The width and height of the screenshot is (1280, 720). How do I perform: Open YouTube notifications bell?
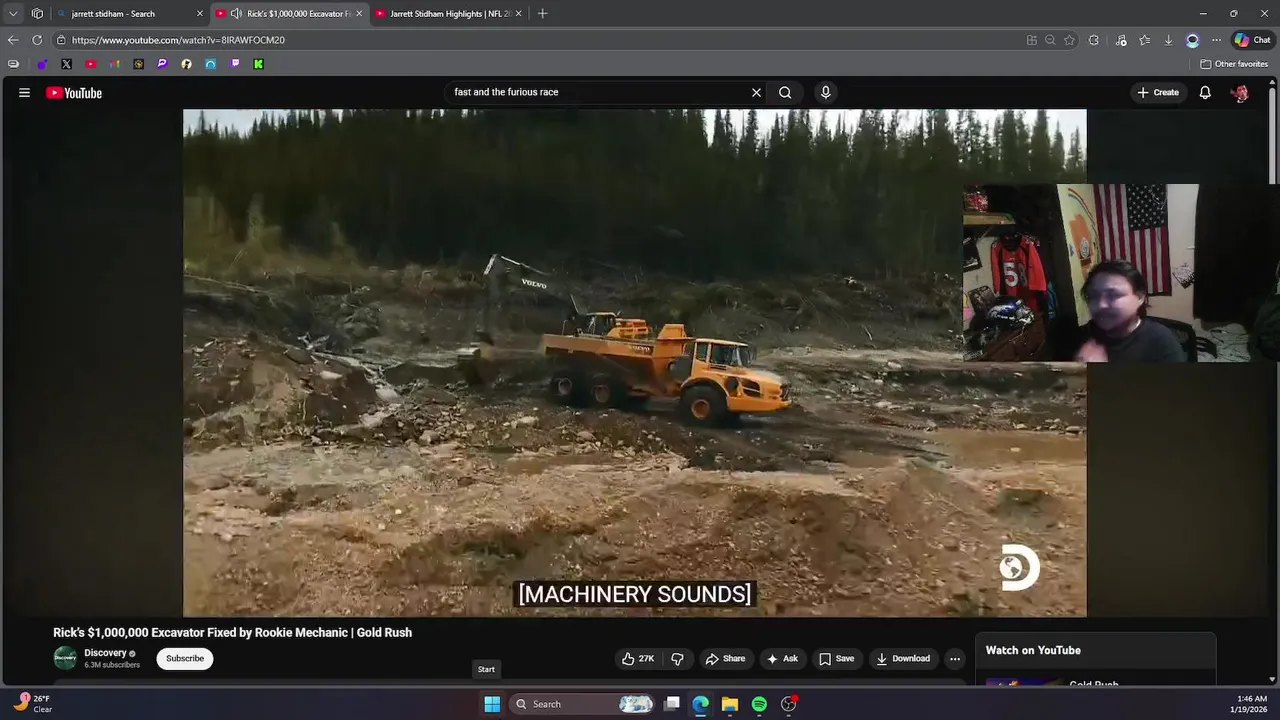(x=1205, y=92)
